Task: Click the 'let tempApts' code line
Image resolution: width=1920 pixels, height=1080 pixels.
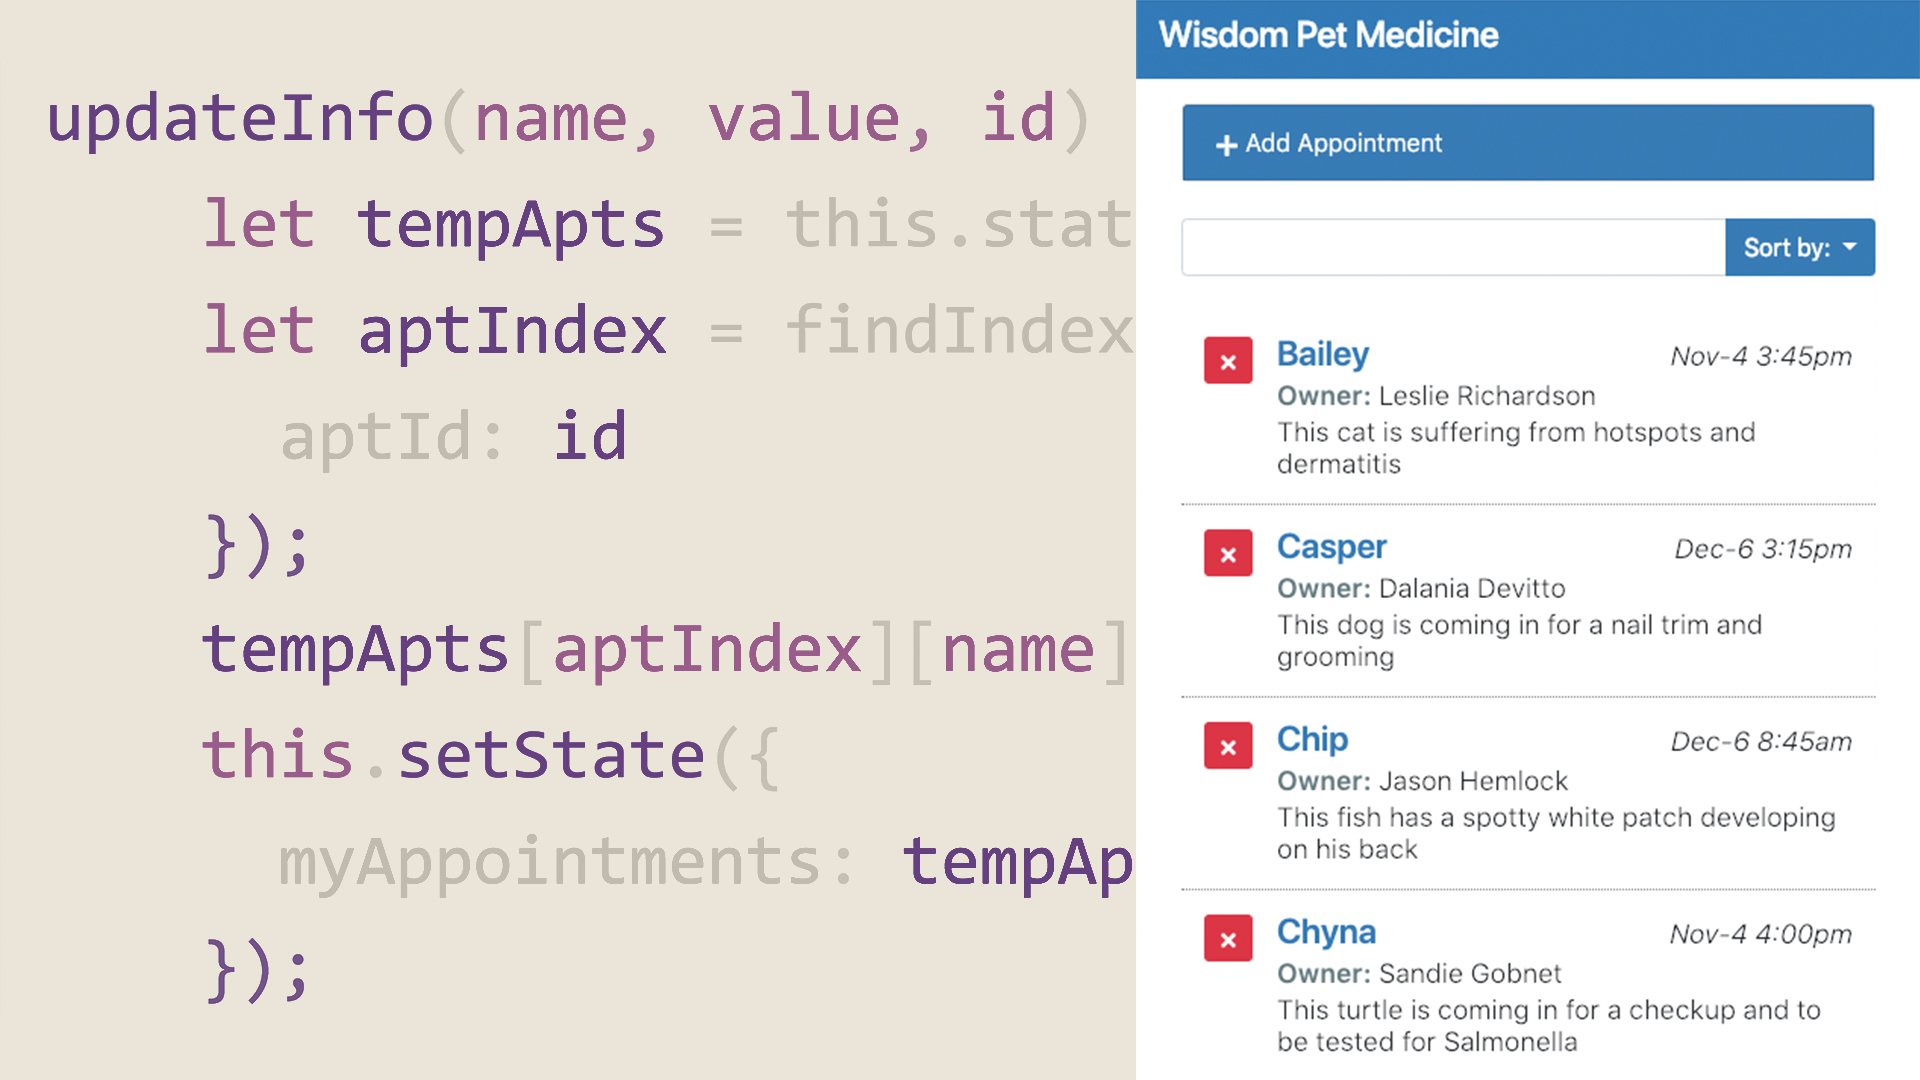Action: 667,225
